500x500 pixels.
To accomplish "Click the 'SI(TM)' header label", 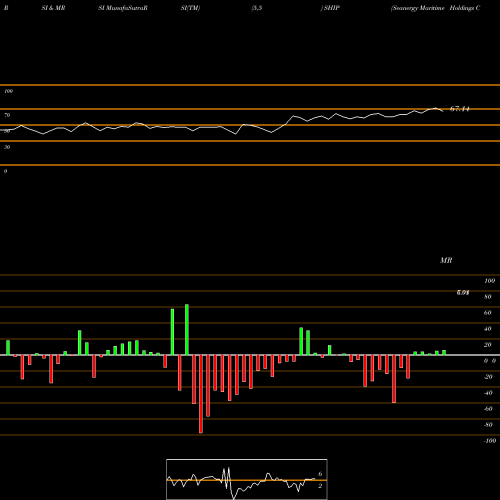I will point(190,8).
